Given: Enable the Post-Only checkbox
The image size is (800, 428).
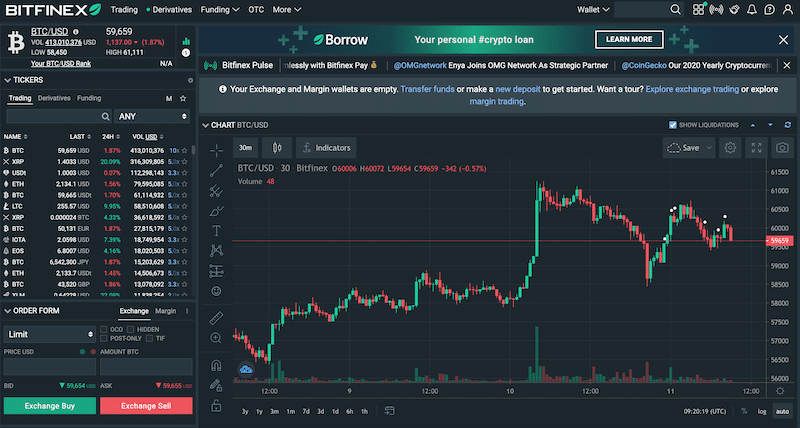Looking at the screenshot, I should (x=104, y=338).
